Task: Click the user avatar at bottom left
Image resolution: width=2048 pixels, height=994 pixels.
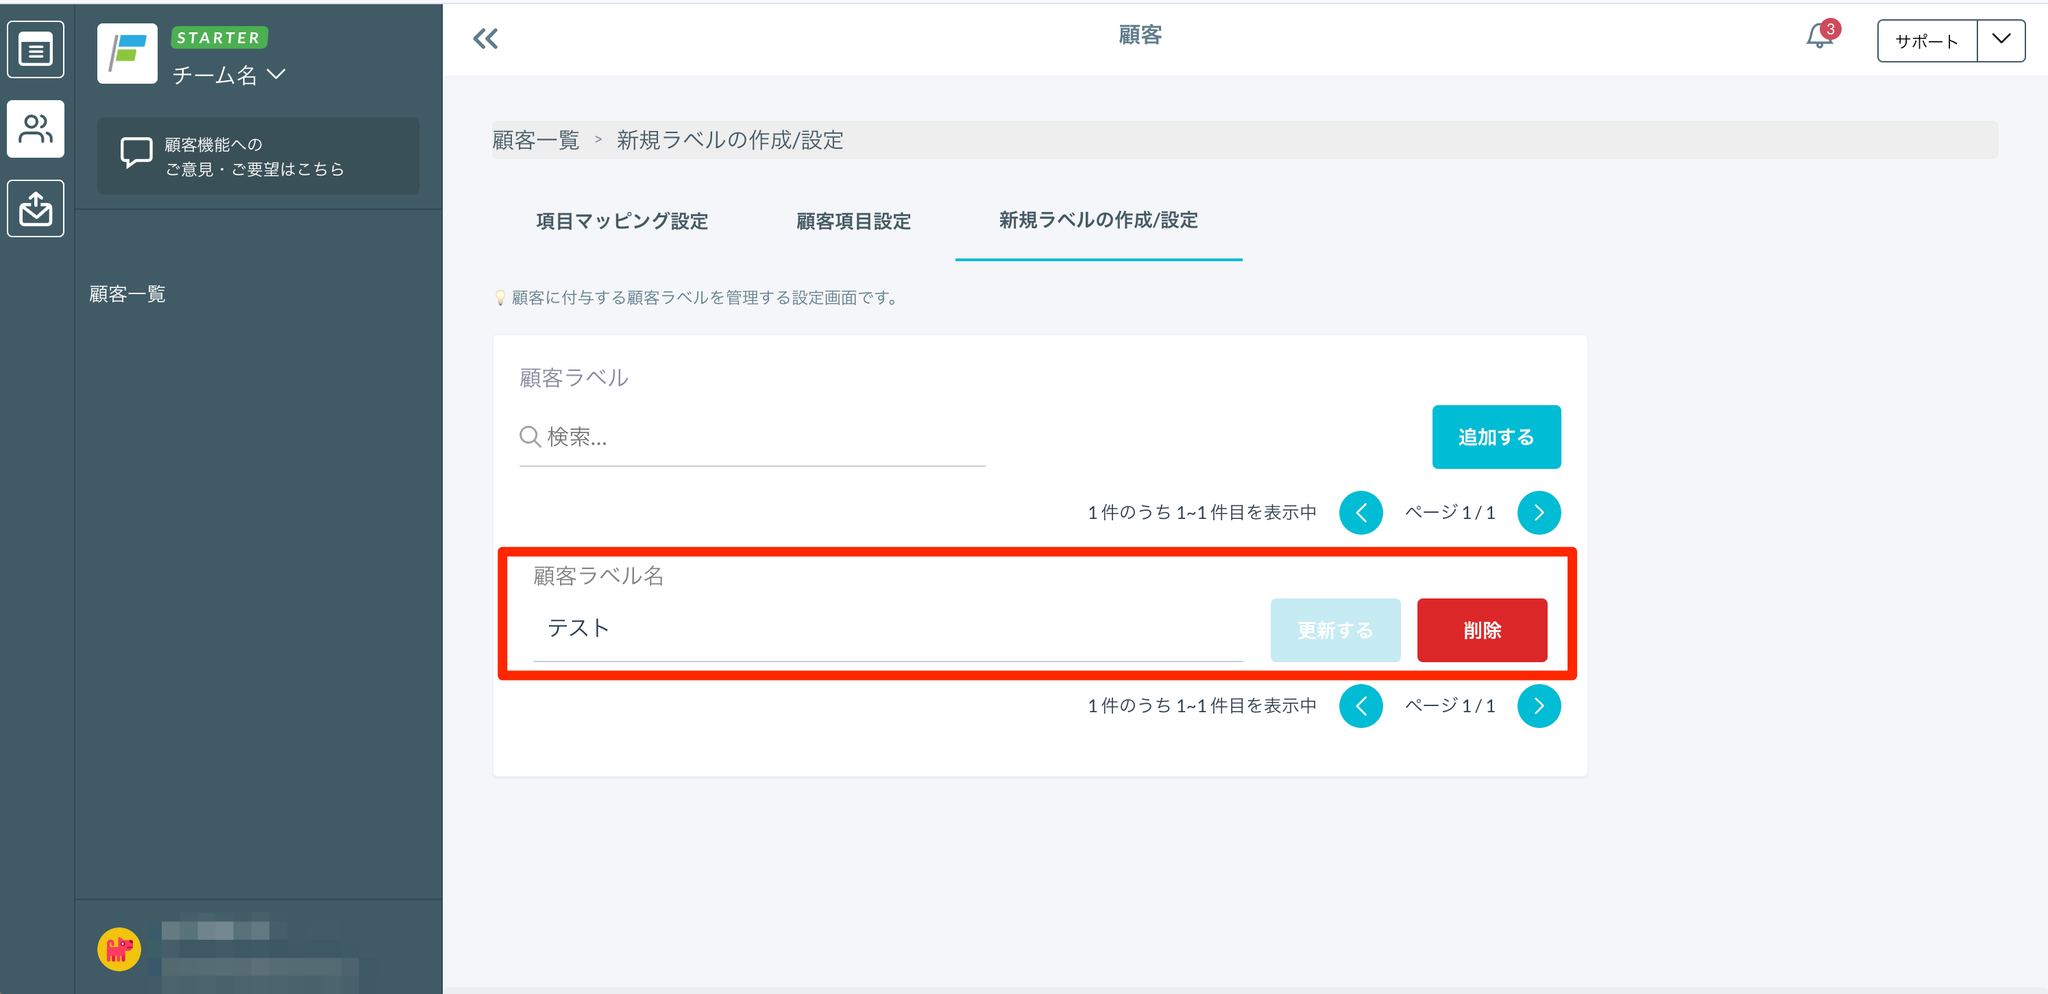Action: (x=119, y=949)
